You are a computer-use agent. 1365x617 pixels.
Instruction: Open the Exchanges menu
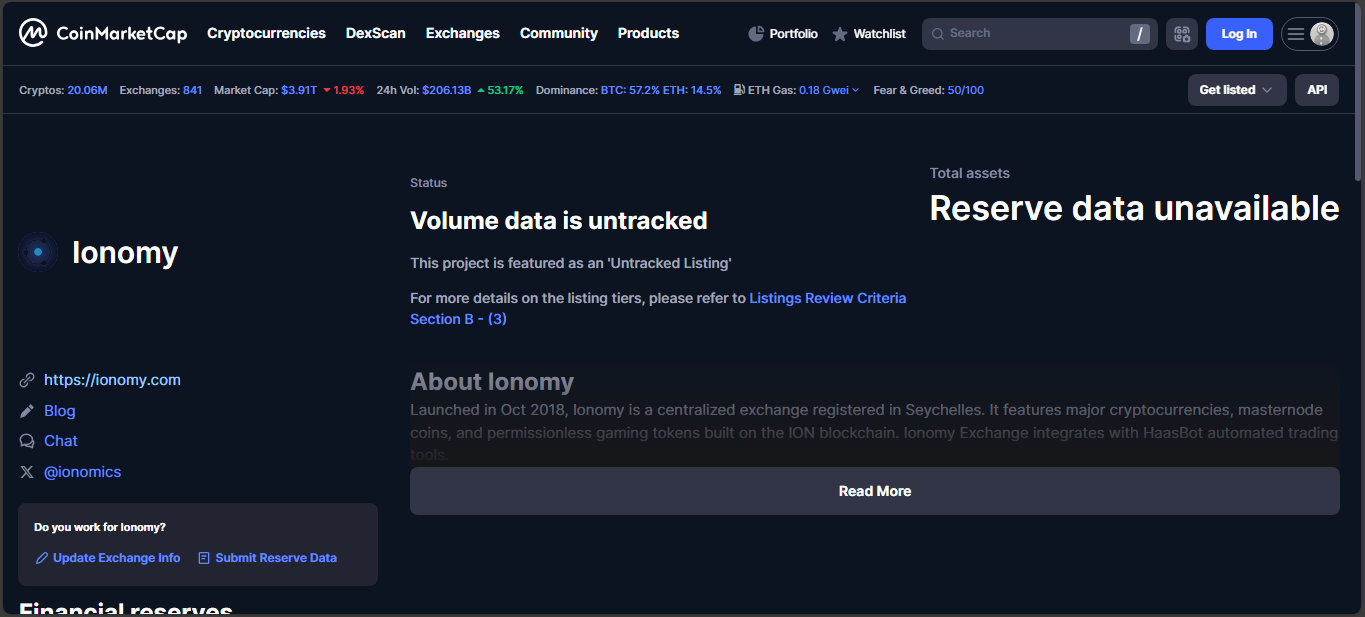(x=462, y=33)
